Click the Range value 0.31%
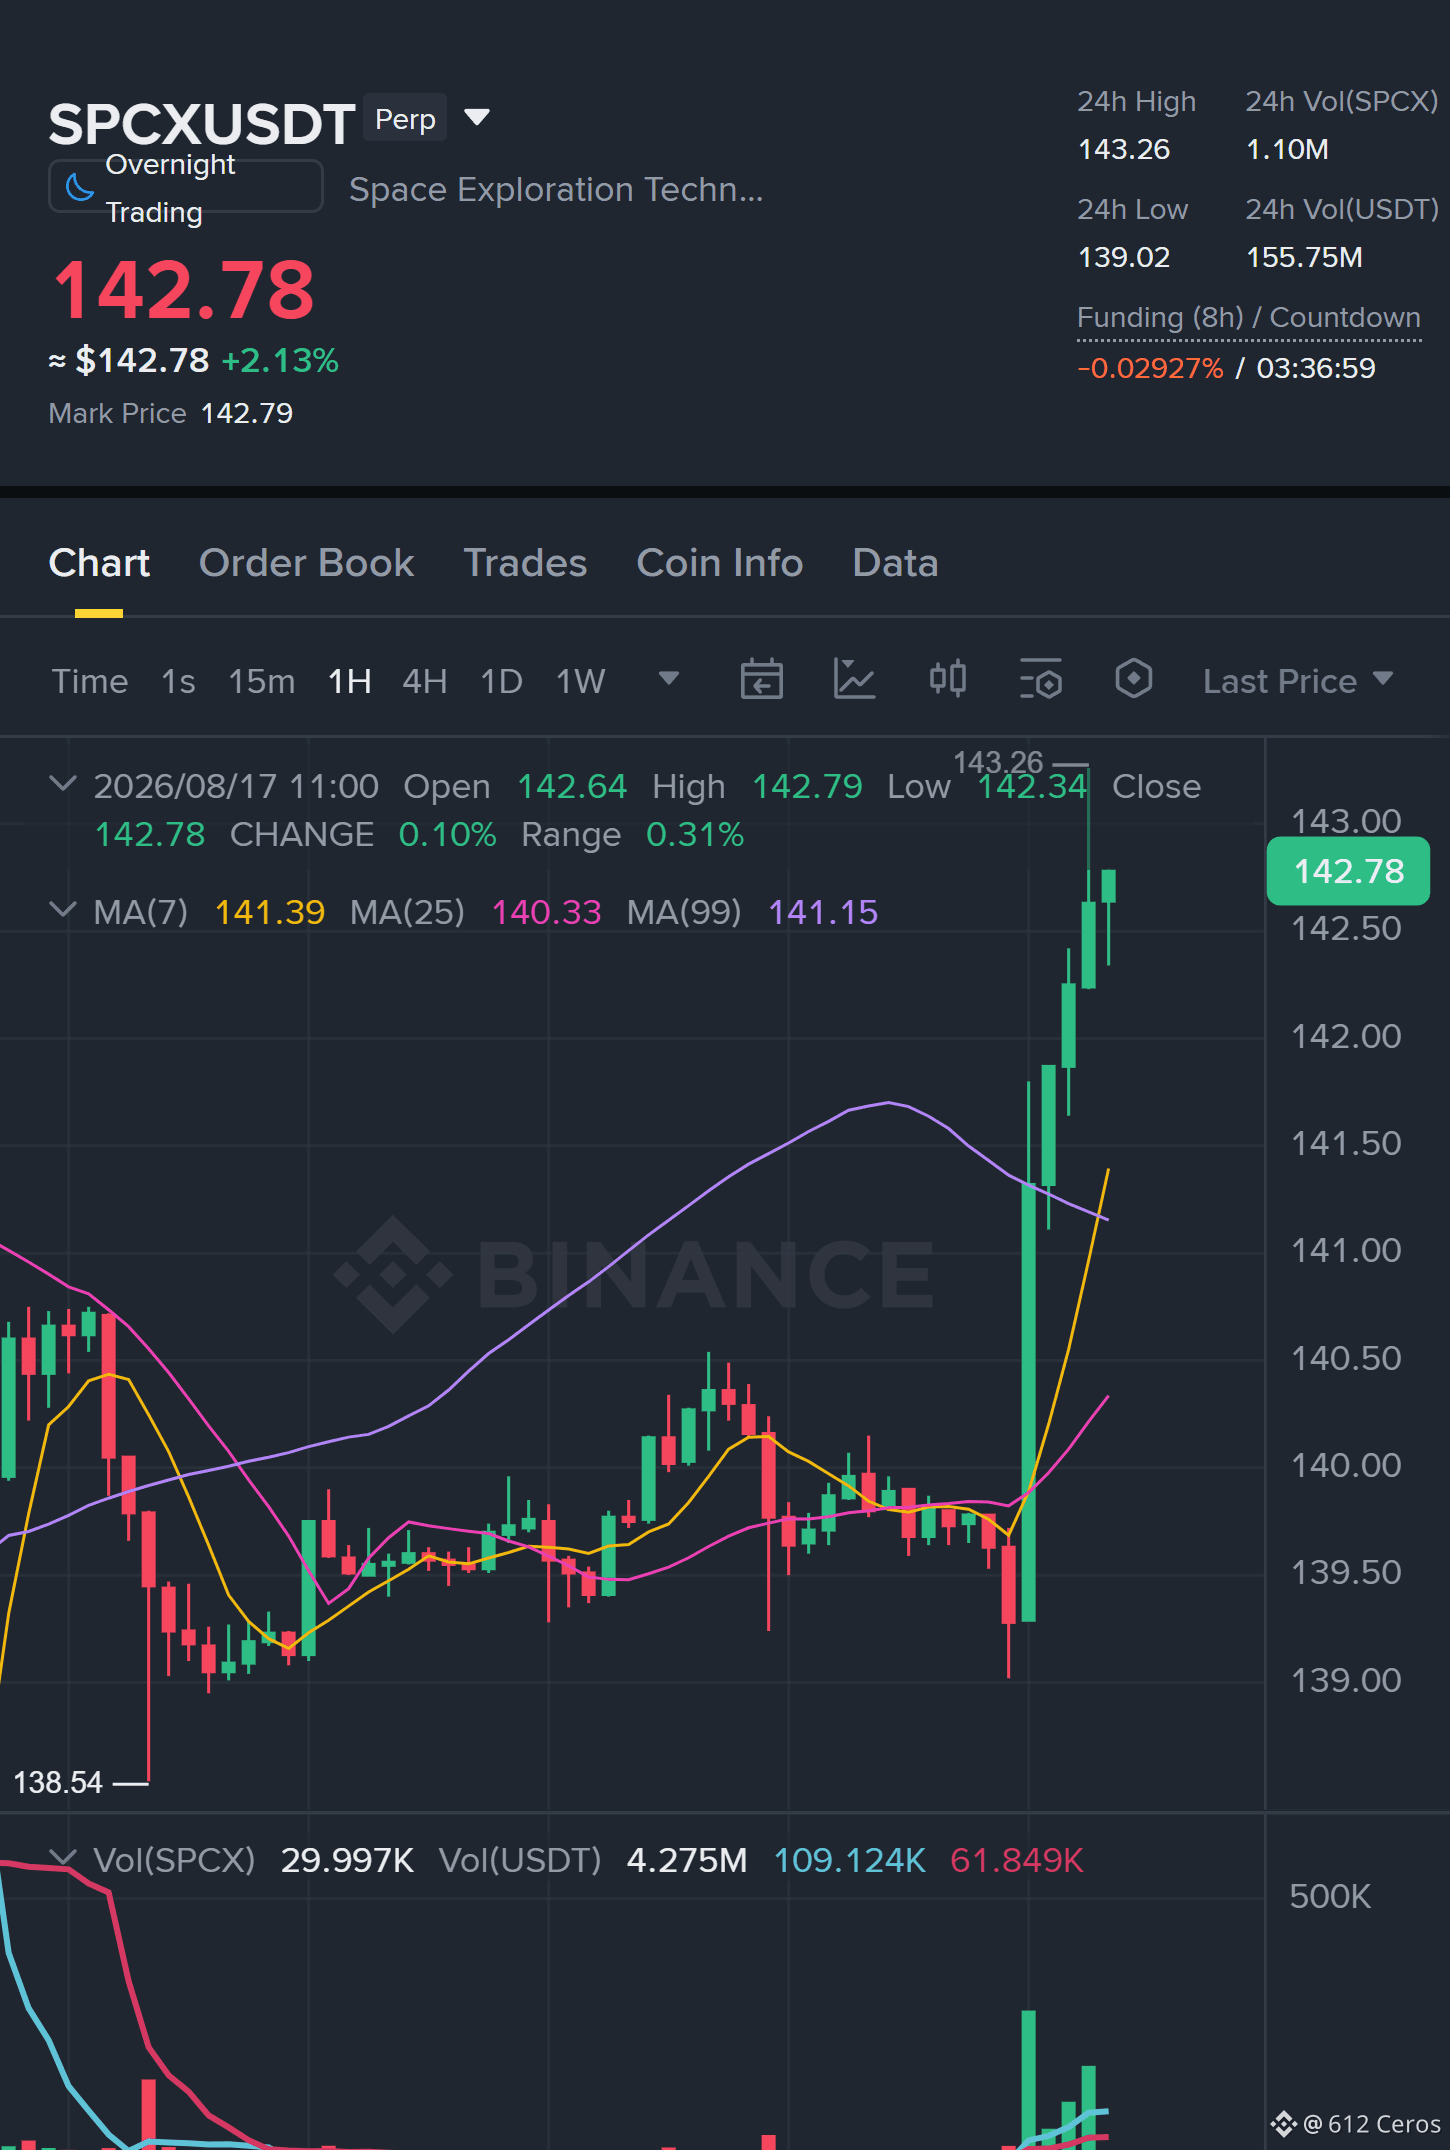 (x=695, y=834)
